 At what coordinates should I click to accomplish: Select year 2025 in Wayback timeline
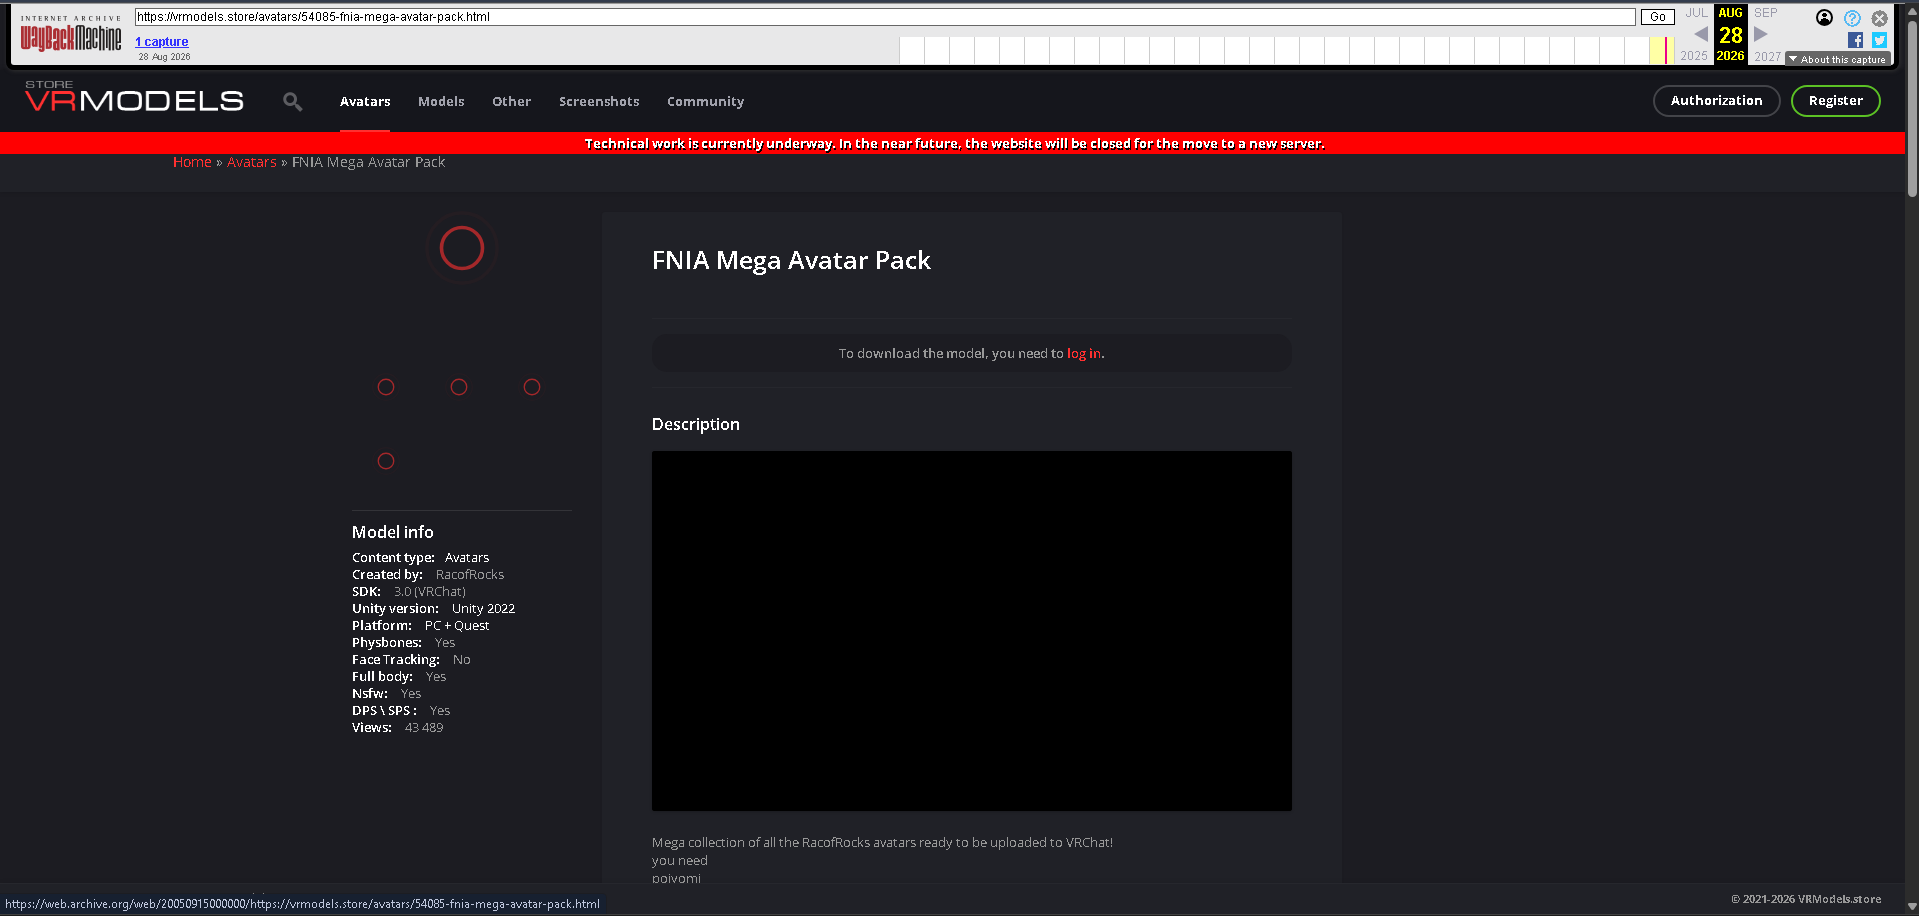[x=1694, y=56]
